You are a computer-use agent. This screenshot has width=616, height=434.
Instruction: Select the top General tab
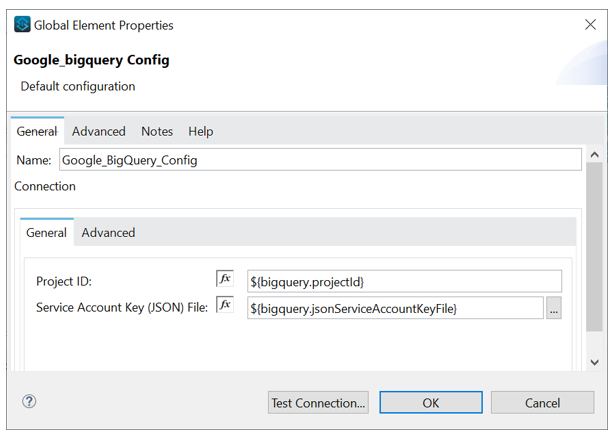click(x=37, y=131)
